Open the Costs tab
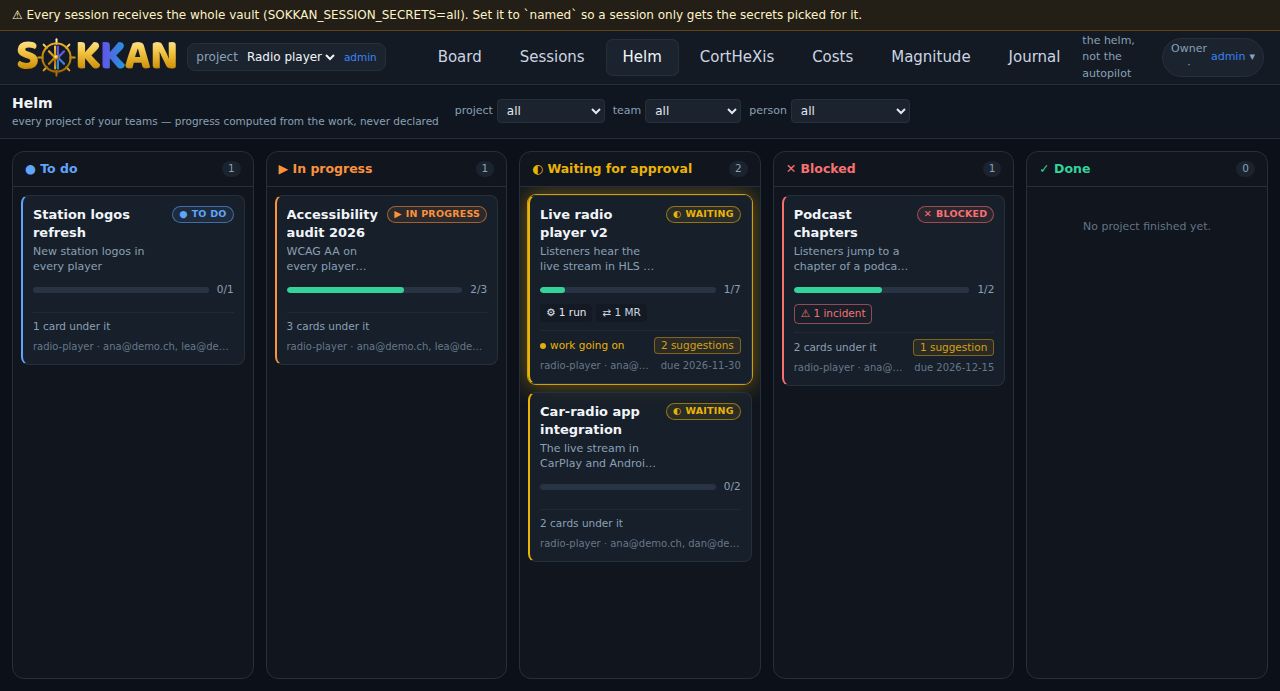Screen dimensions: 1280x691 pyautogui.click(x=833, y=57)
